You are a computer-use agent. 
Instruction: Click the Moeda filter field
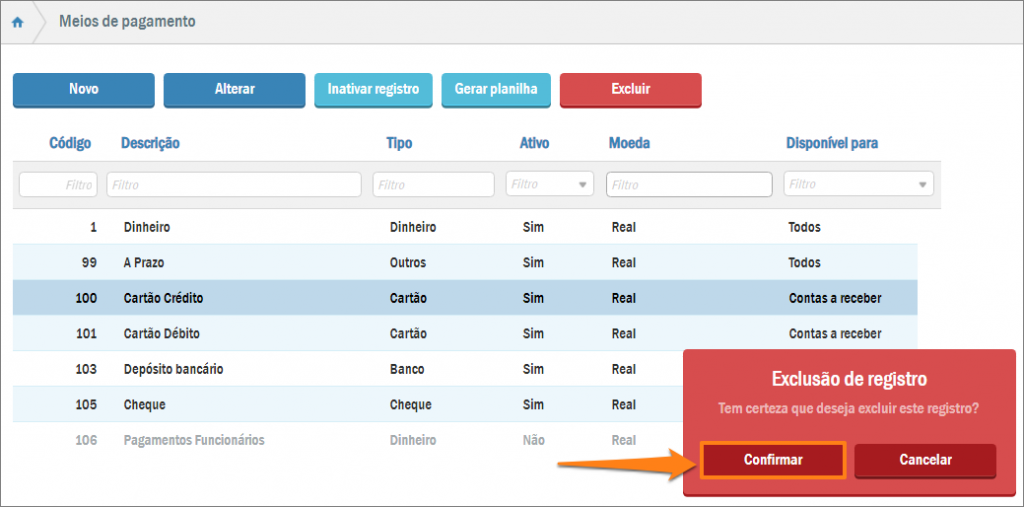[689, 184]
